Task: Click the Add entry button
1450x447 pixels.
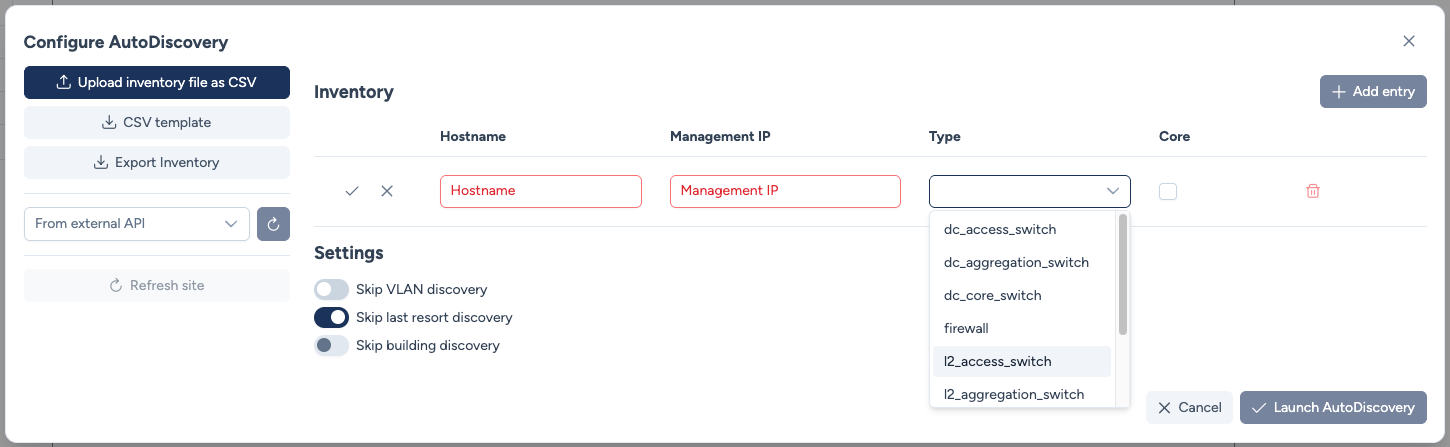Action: (x=1373, y=91)
